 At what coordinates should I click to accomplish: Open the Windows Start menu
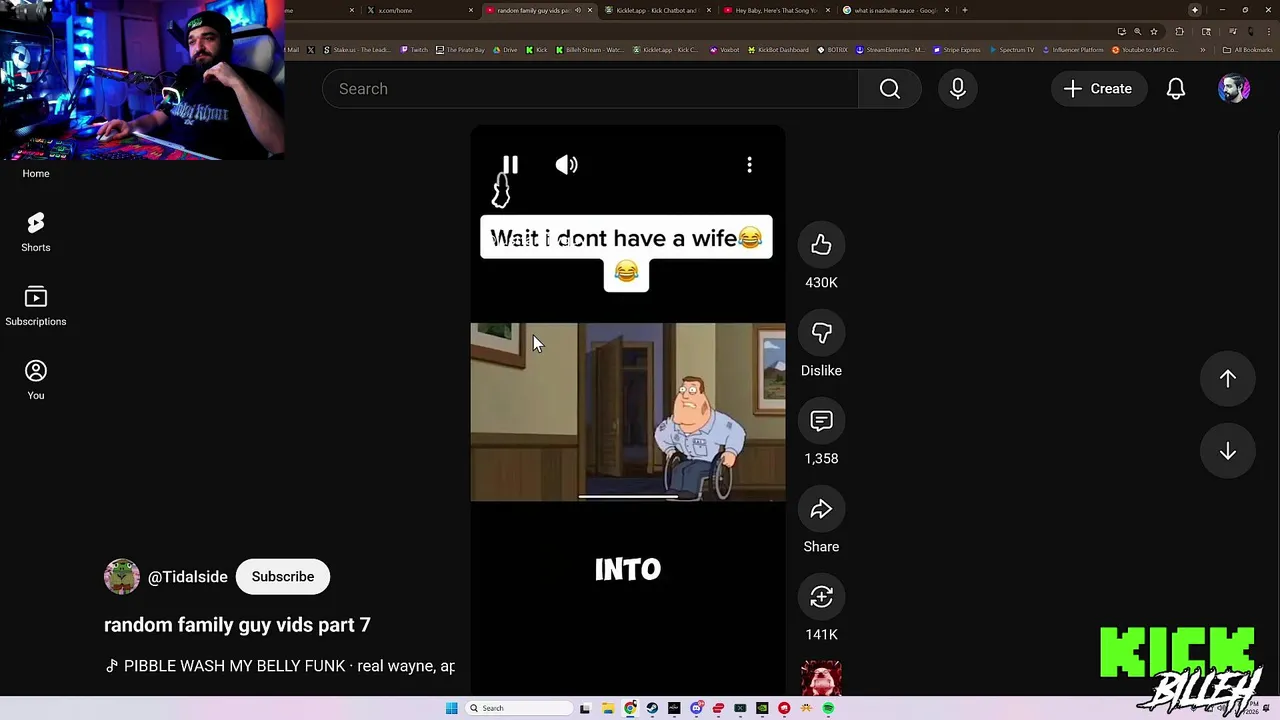pyautogui.click(x=451, y=708)
